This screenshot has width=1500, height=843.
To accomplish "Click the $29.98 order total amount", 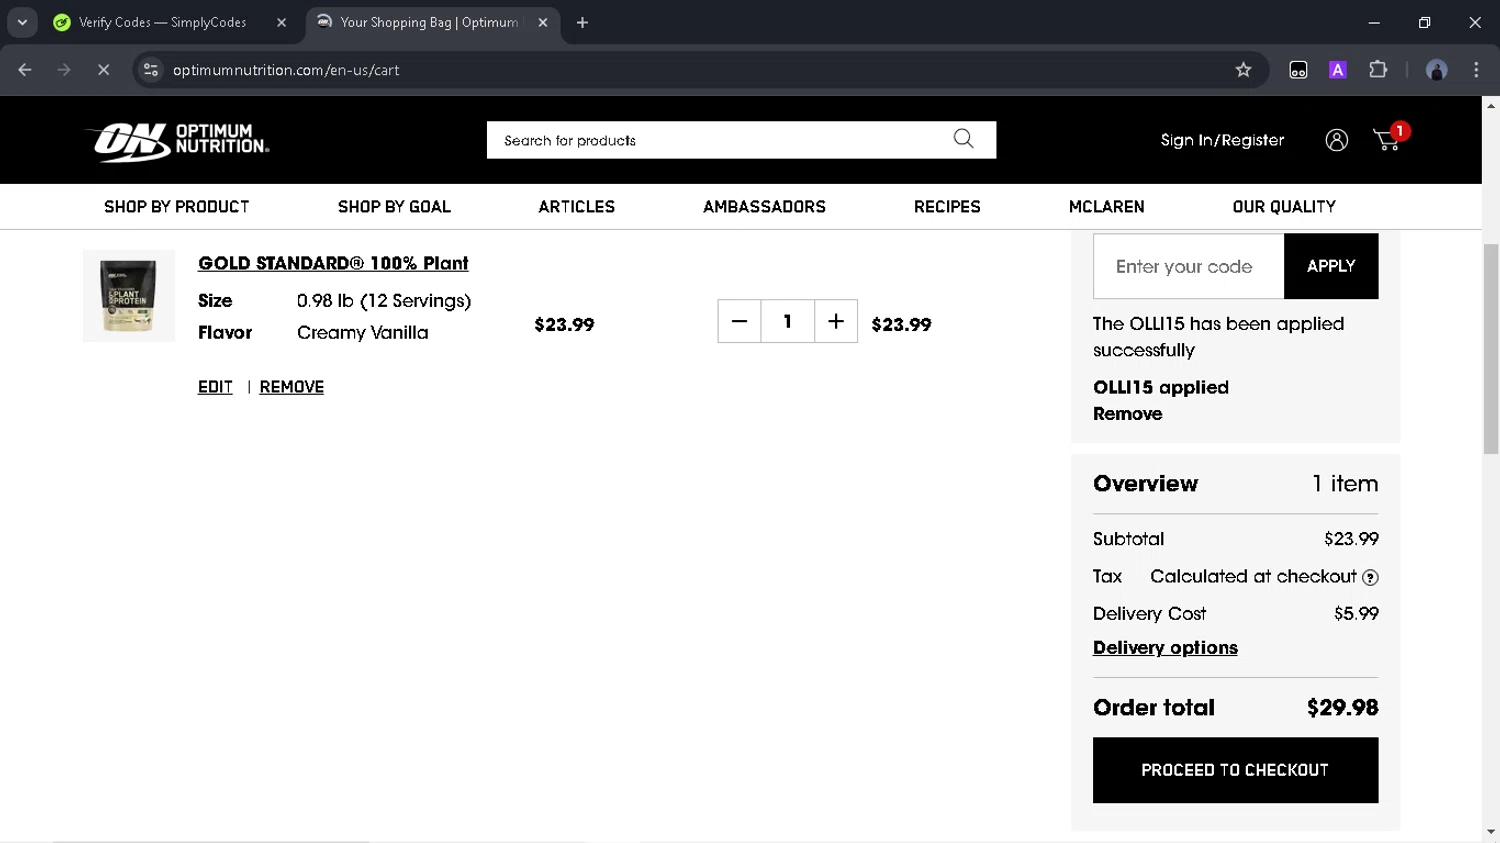I will pyautogui.click(x=1342, y=708).
